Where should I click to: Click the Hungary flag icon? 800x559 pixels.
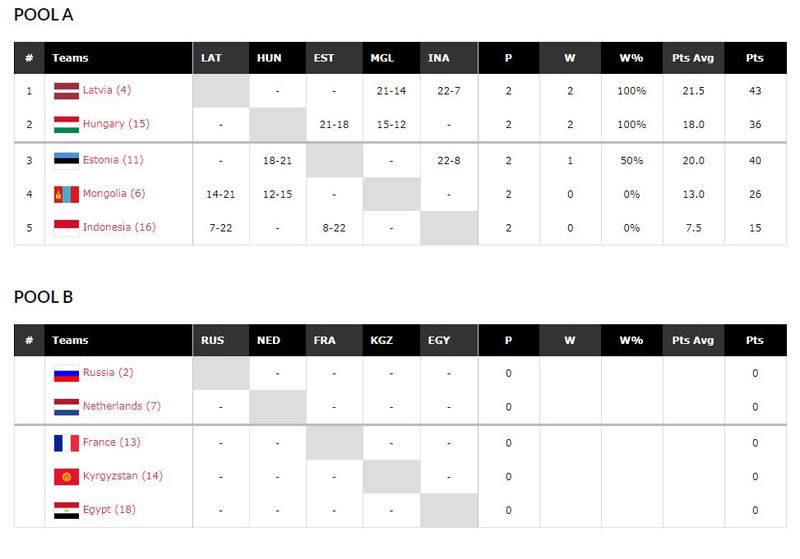pos(66,124)
